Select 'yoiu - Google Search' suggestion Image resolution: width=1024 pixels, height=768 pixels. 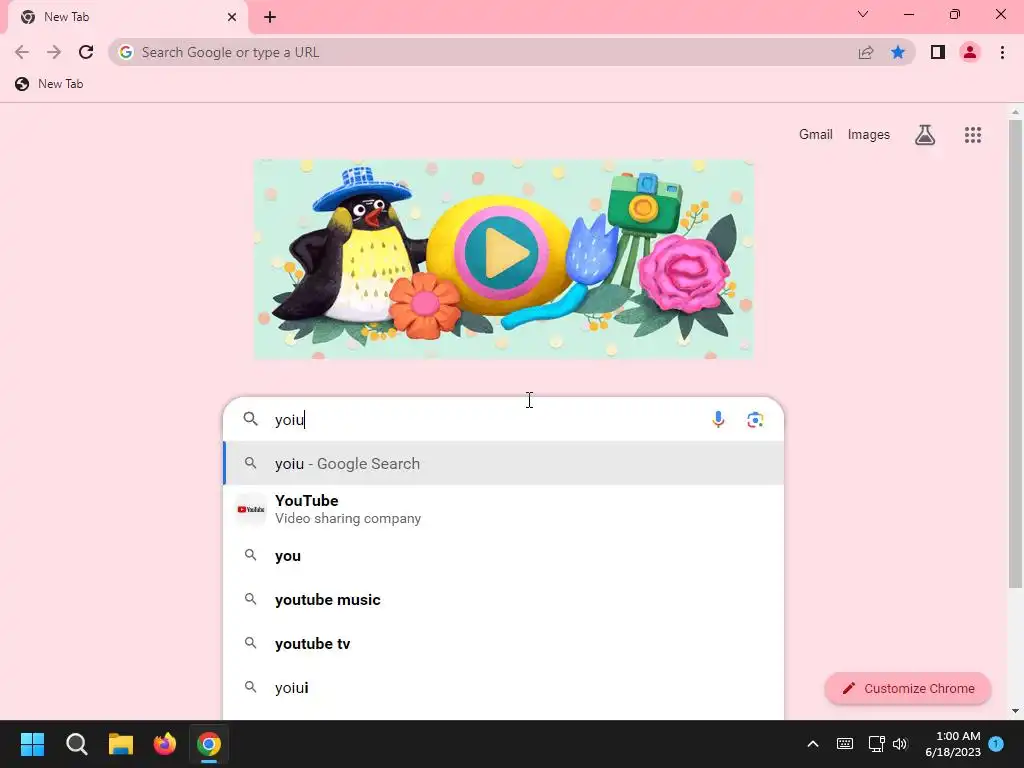(503, 464)
